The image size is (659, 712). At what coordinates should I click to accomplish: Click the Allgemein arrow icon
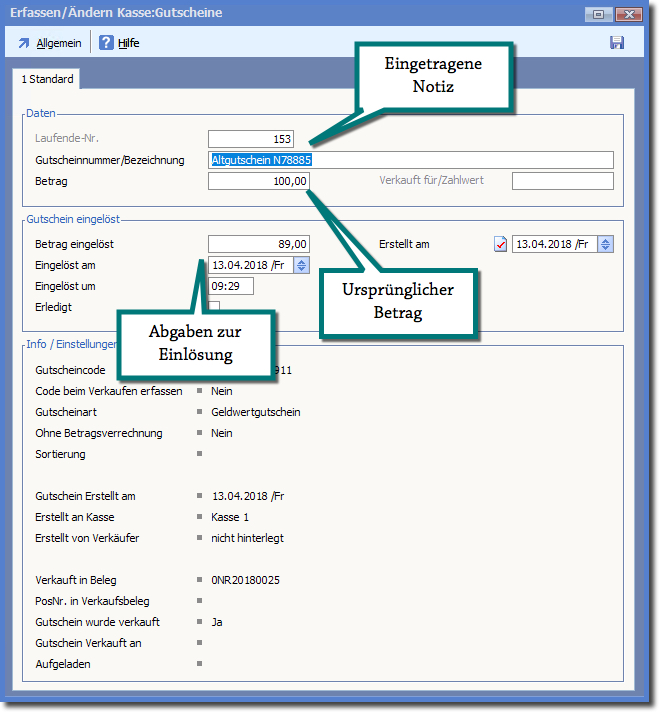click(24, 43)
